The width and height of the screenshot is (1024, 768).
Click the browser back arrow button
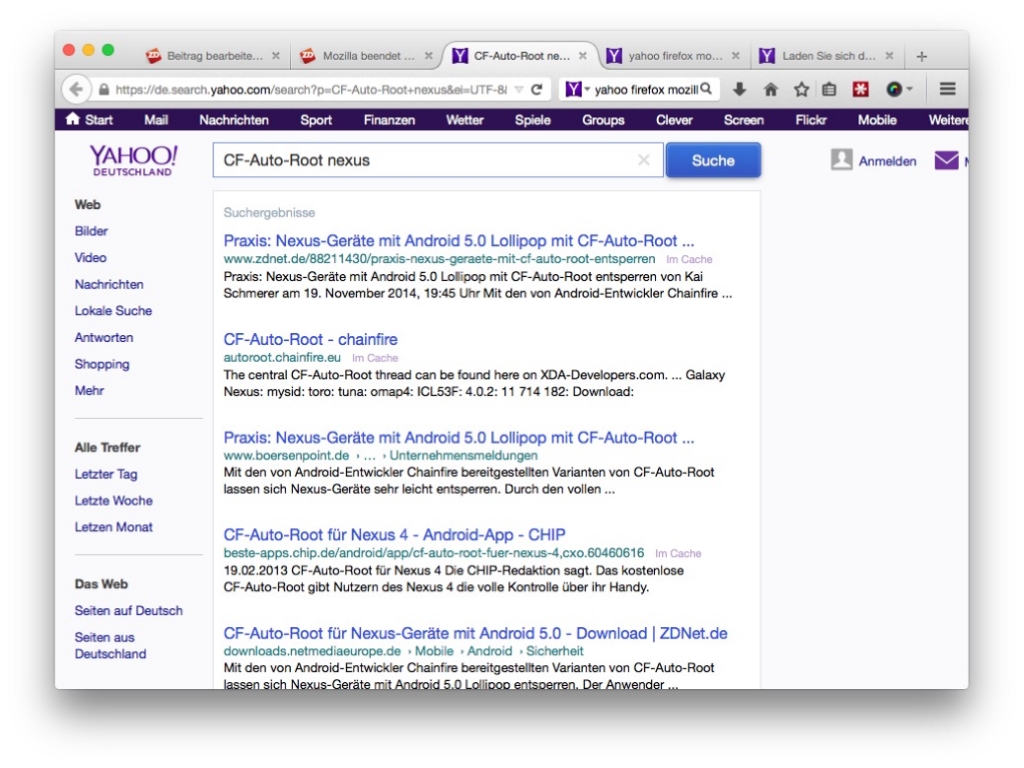click(x=76, y=89)
